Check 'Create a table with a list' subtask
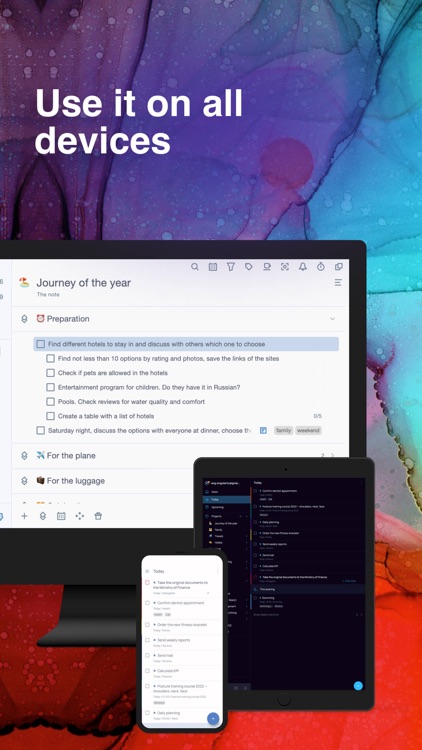The image size is (422, 750). [x=50, y=416]
